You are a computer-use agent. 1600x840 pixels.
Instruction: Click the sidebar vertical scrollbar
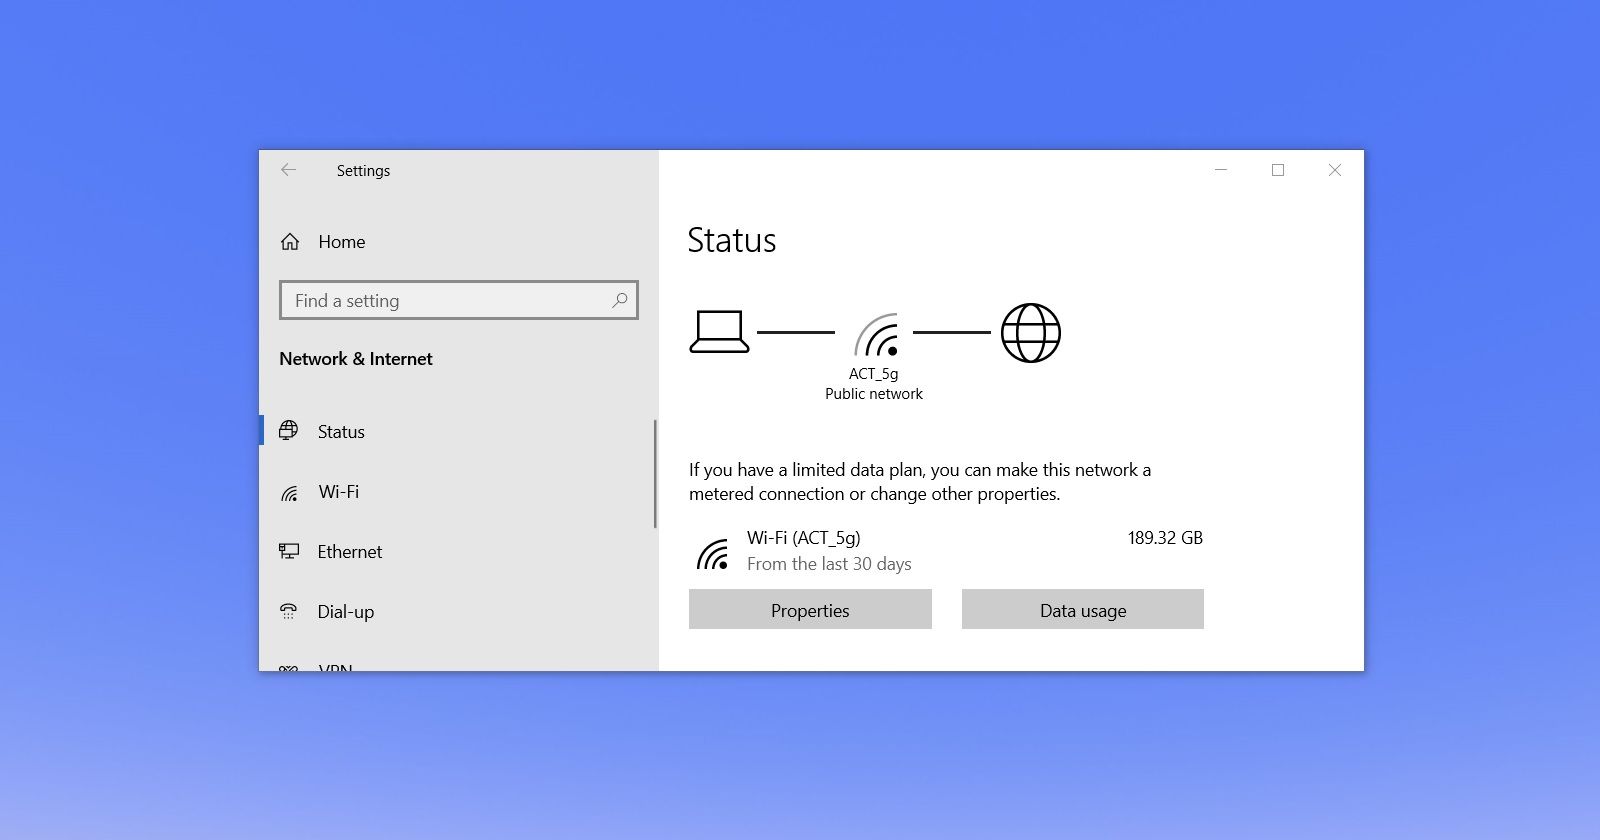[x=655, y=474]
